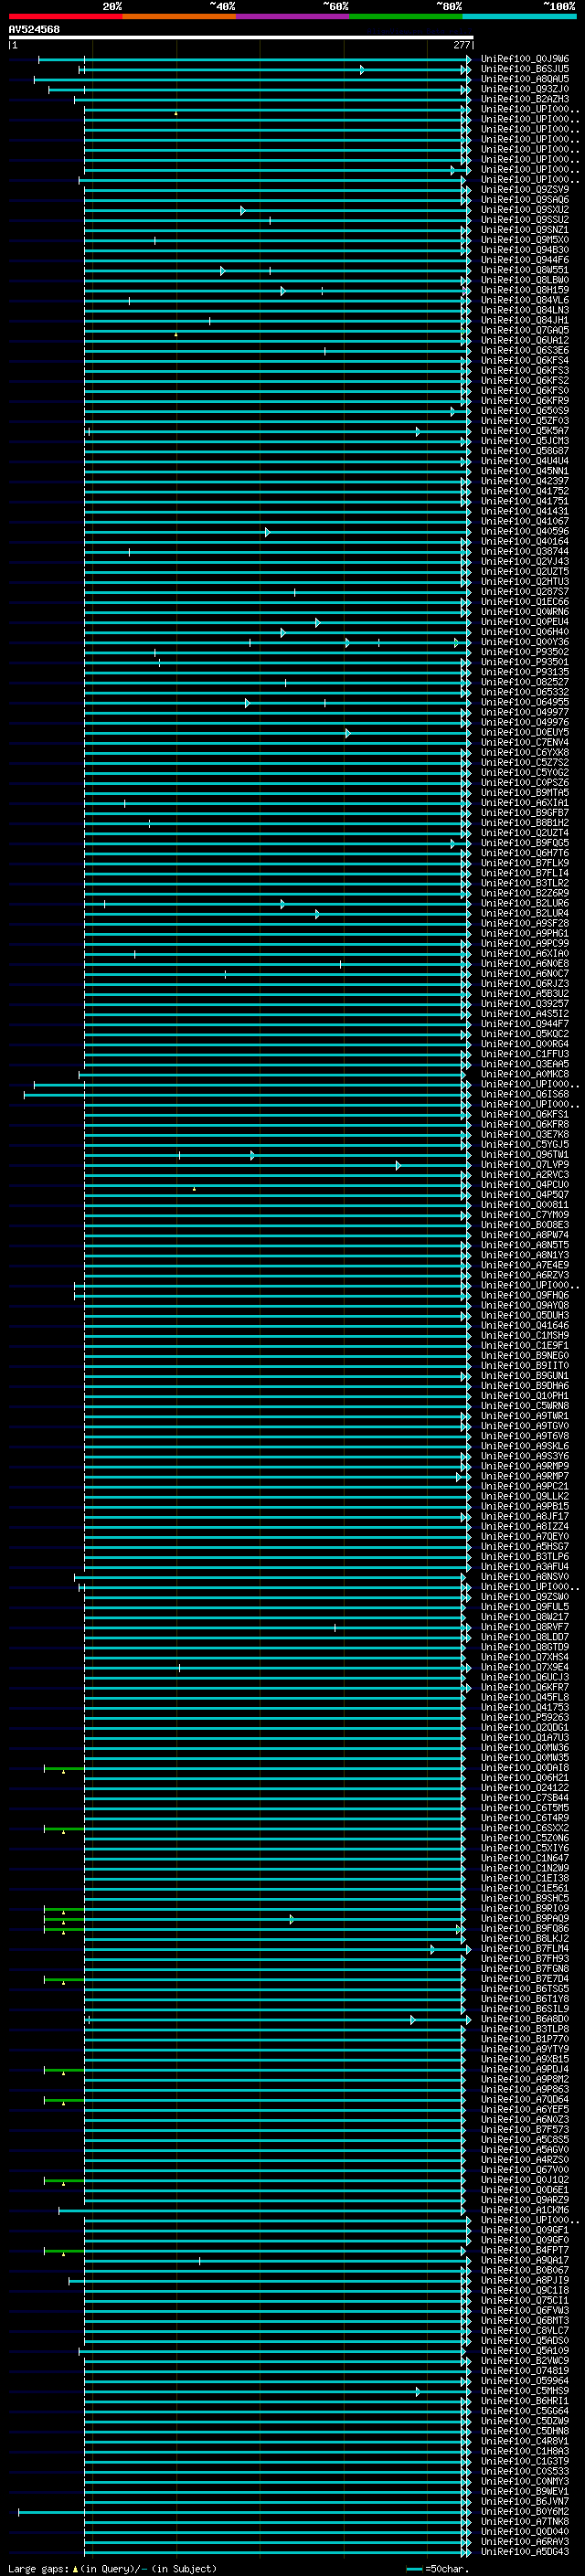585x2576 pixels.
Task: Select hit label UniRef100_Q3E7K8
Action: 525,1134
